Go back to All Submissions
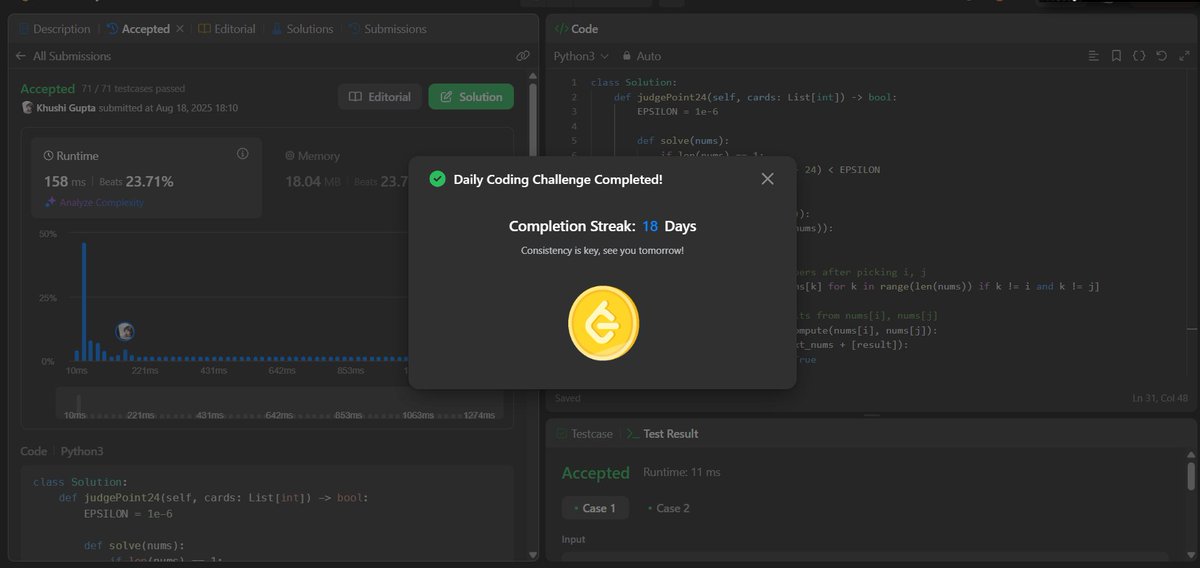This screenshot has height=568, width=1200. (64, 57)
